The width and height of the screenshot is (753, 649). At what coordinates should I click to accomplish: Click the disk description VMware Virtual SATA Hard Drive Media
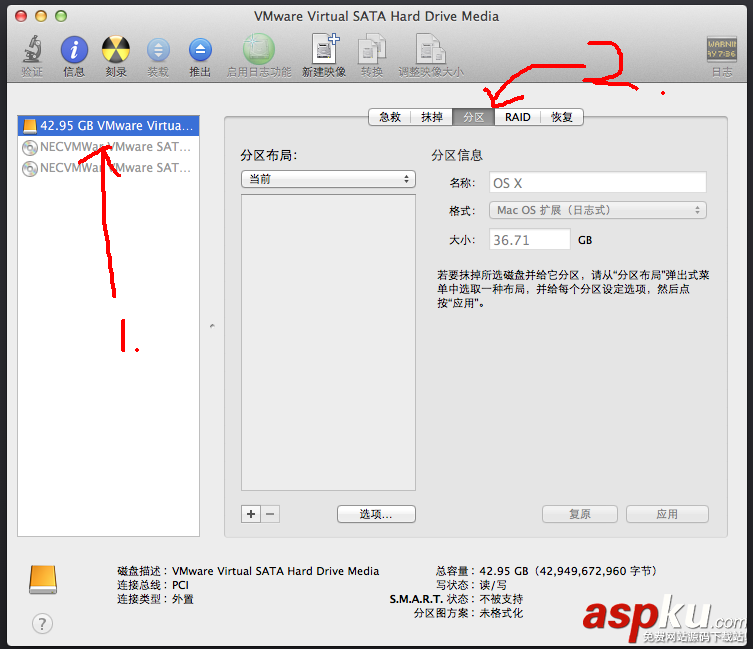coord(276,571)
